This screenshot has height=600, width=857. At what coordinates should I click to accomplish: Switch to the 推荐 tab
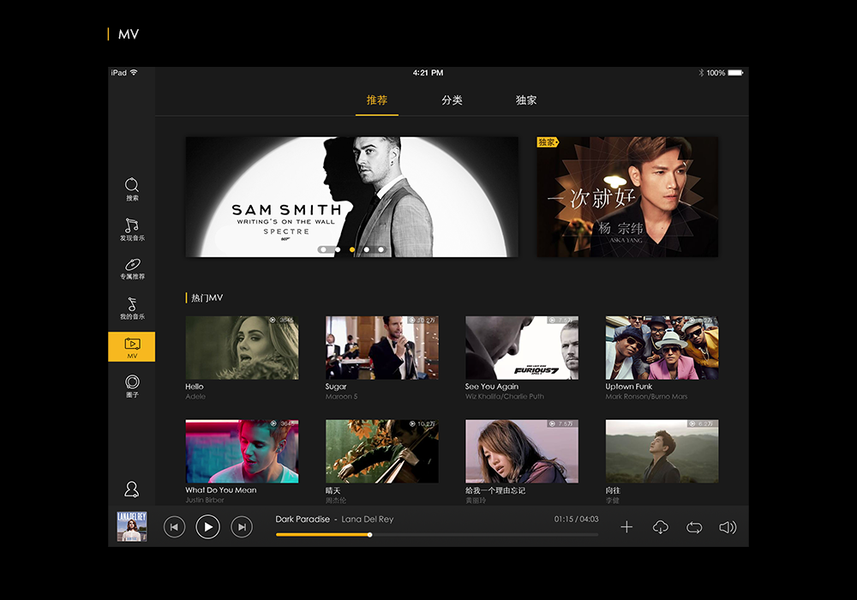tap(377, 101)
